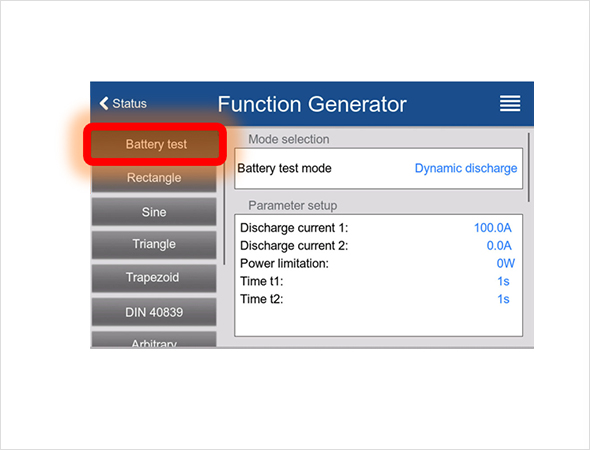The height and width of the screenshot is (450, 590).
Task: Click the back chevron beside Status
Action: [x=104, y=103]
